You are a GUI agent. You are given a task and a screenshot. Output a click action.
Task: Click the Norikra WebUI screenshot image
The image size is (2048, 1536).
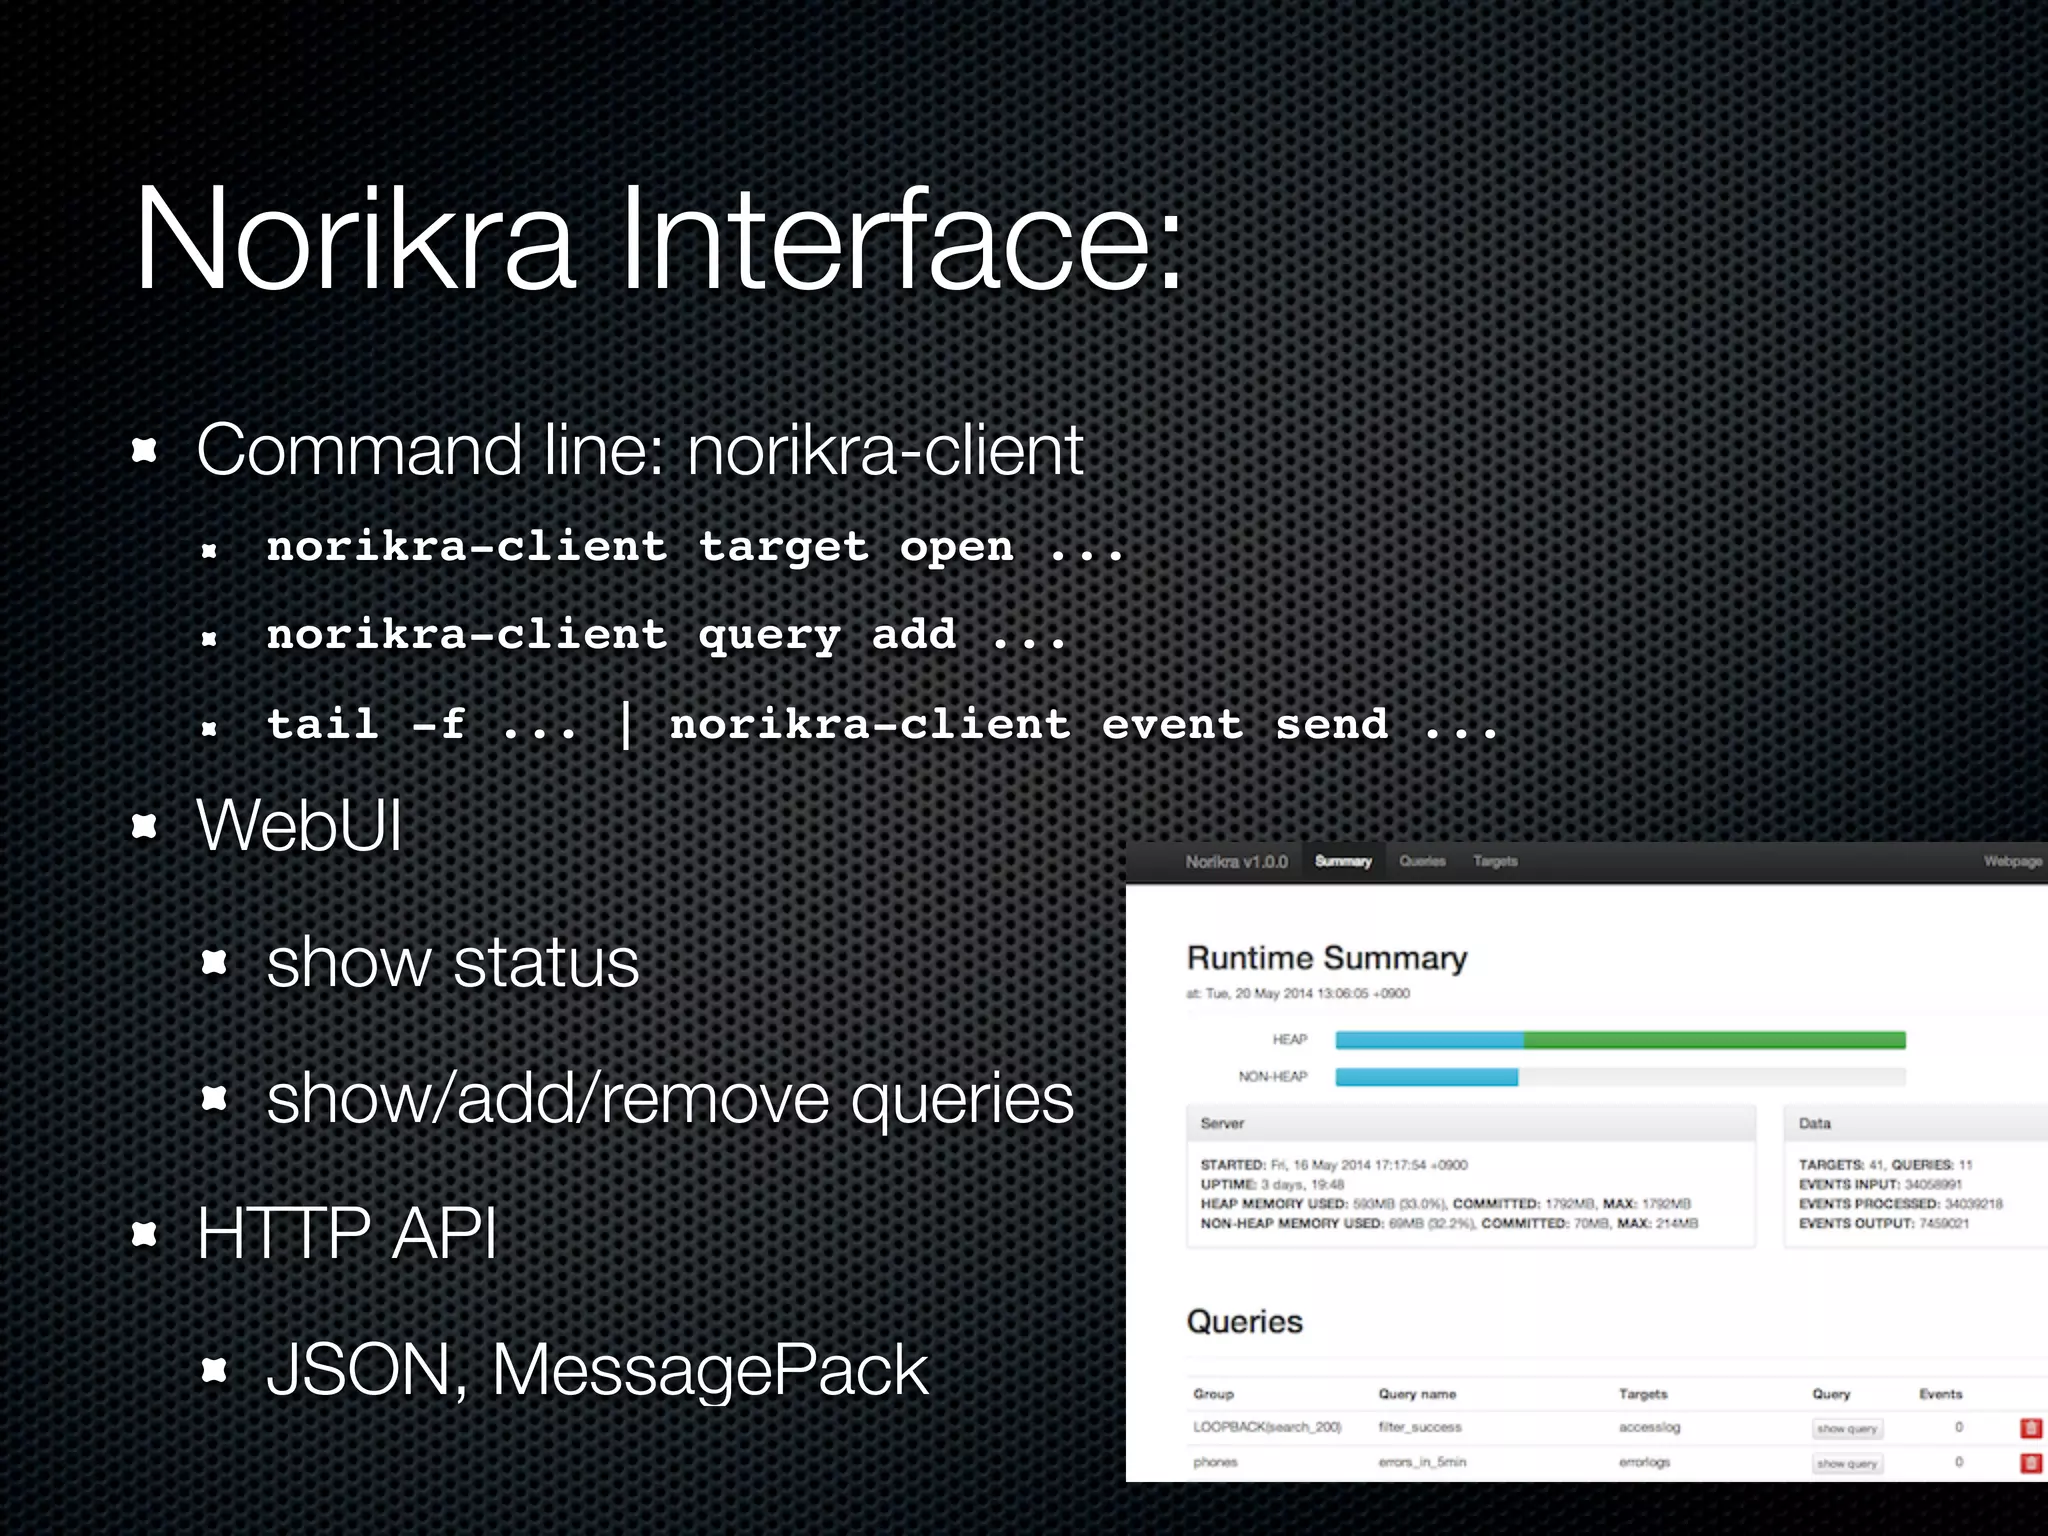(x=1587, y=1162)
